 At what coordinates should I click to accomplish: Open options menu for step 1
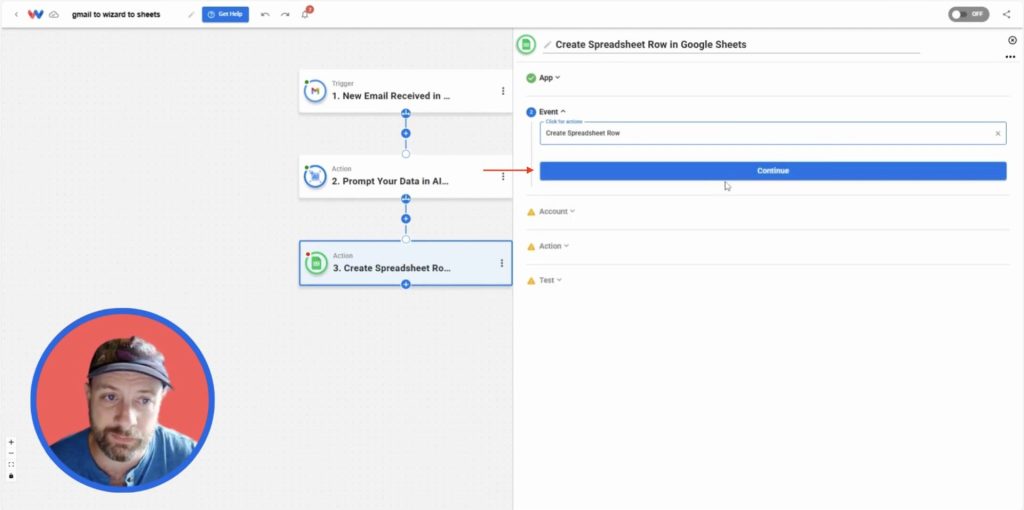pyautogui.click(x=503, y=91)
